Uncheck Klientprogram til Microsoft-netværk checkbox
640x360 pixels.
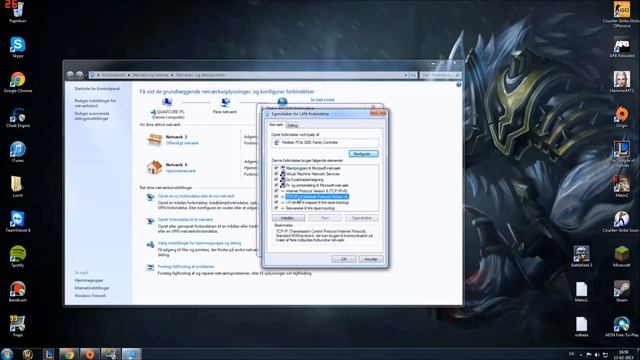click(276, 168)
